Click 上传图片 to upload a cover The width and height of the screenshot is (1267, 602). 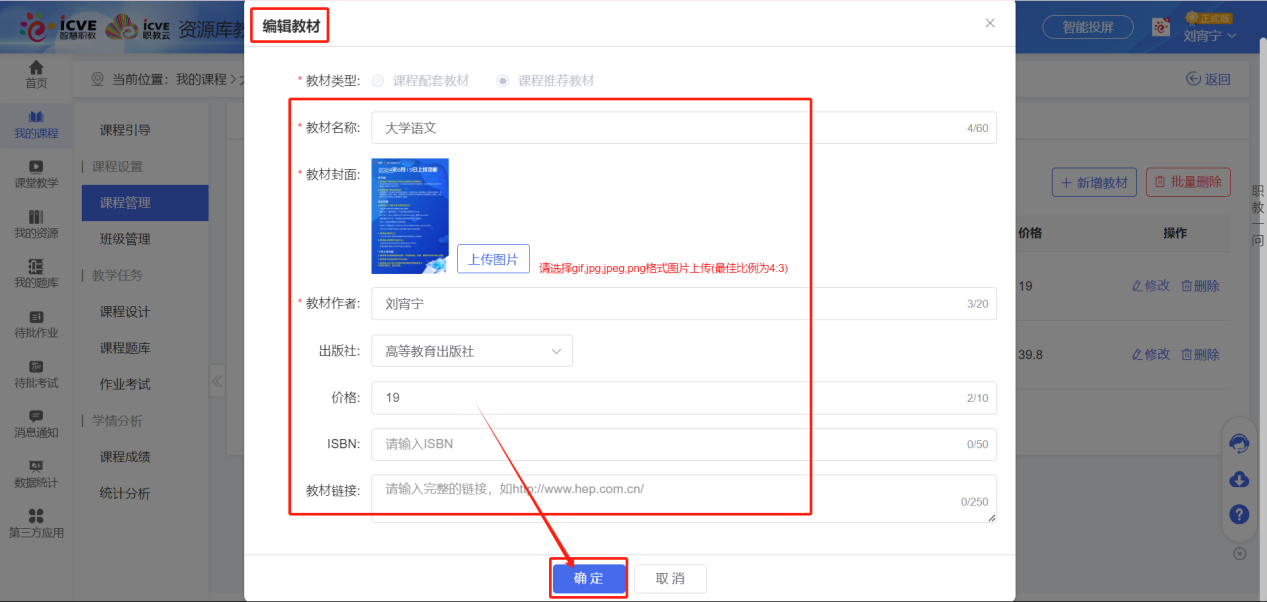point(492,258)
